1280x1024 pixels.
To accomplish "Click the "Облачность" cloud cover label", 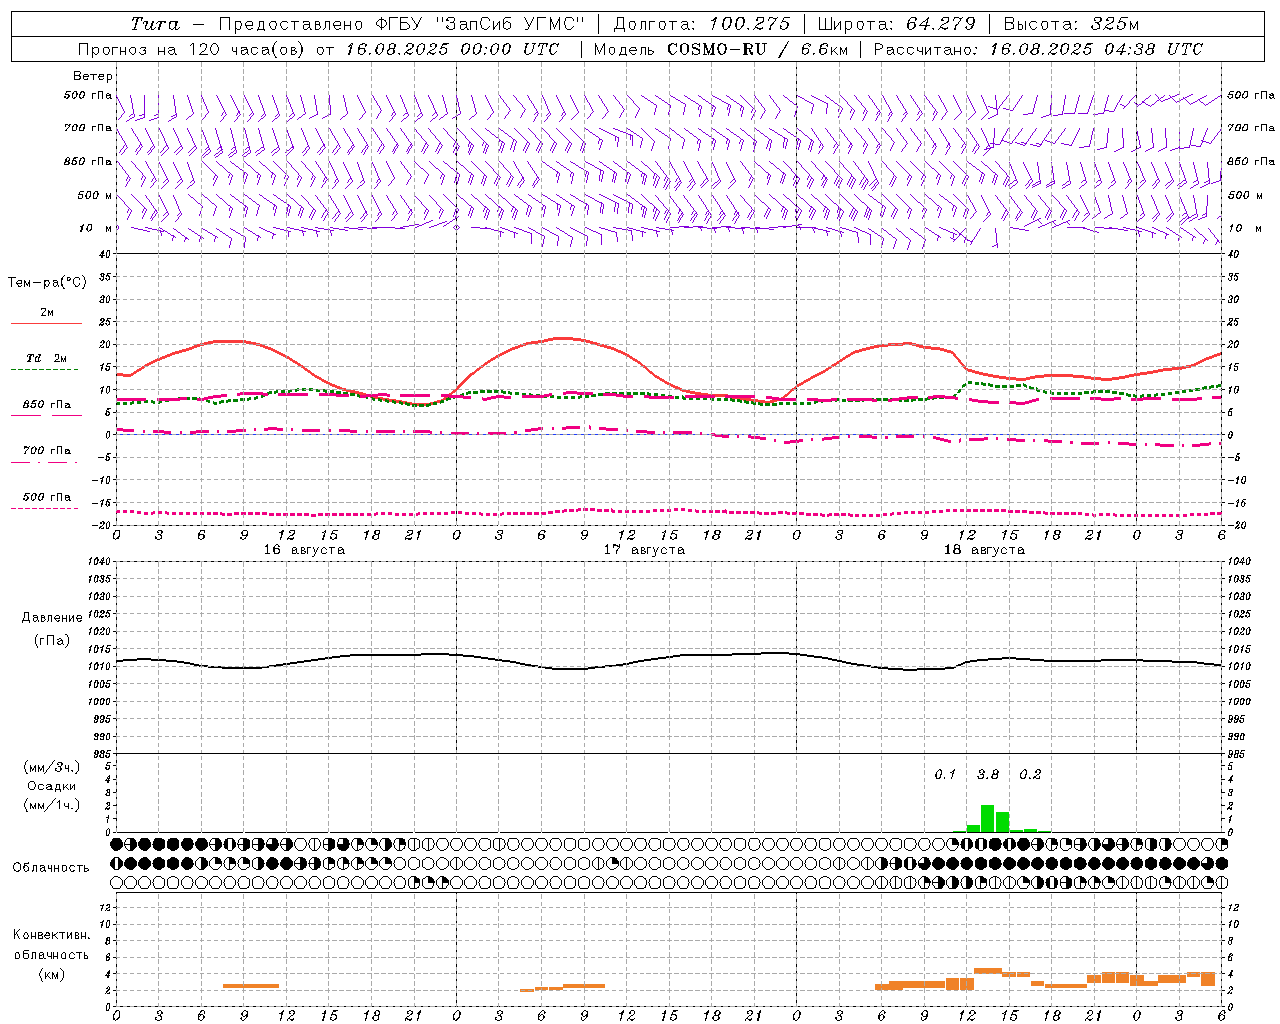I will (51, 867).
